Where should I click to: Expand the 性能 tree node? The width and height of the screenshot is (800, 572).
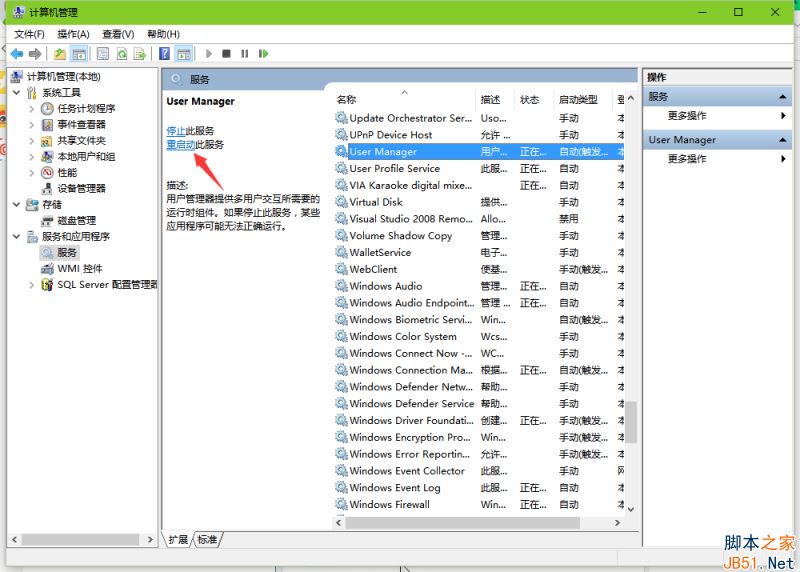32,172
